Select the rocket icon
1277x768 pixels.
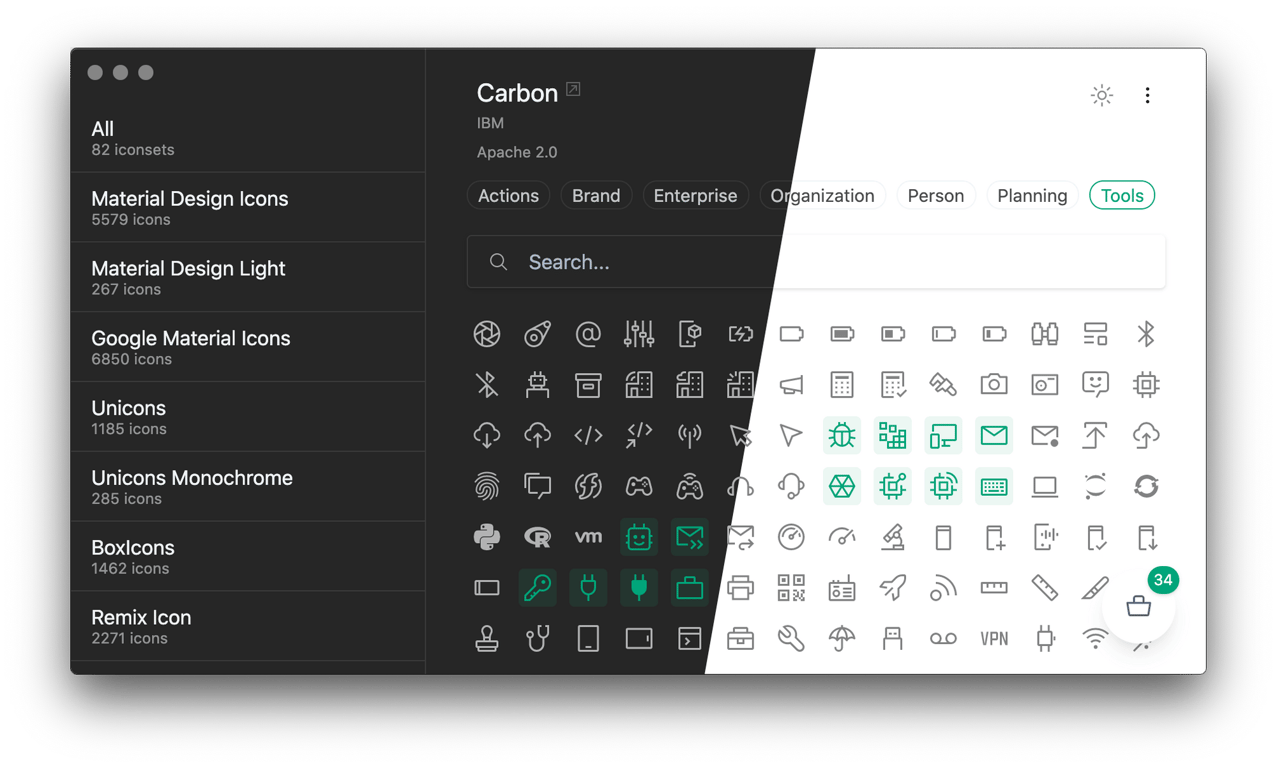[x=893, y=587]
